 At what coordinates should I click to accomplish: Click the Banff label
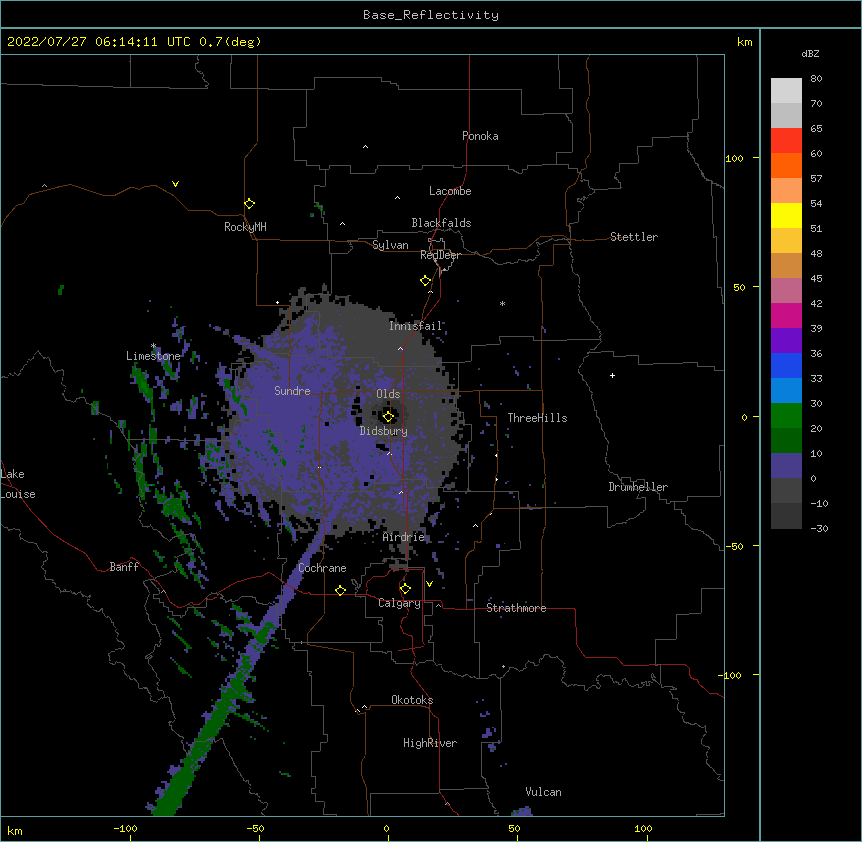[x=124, y=567]
